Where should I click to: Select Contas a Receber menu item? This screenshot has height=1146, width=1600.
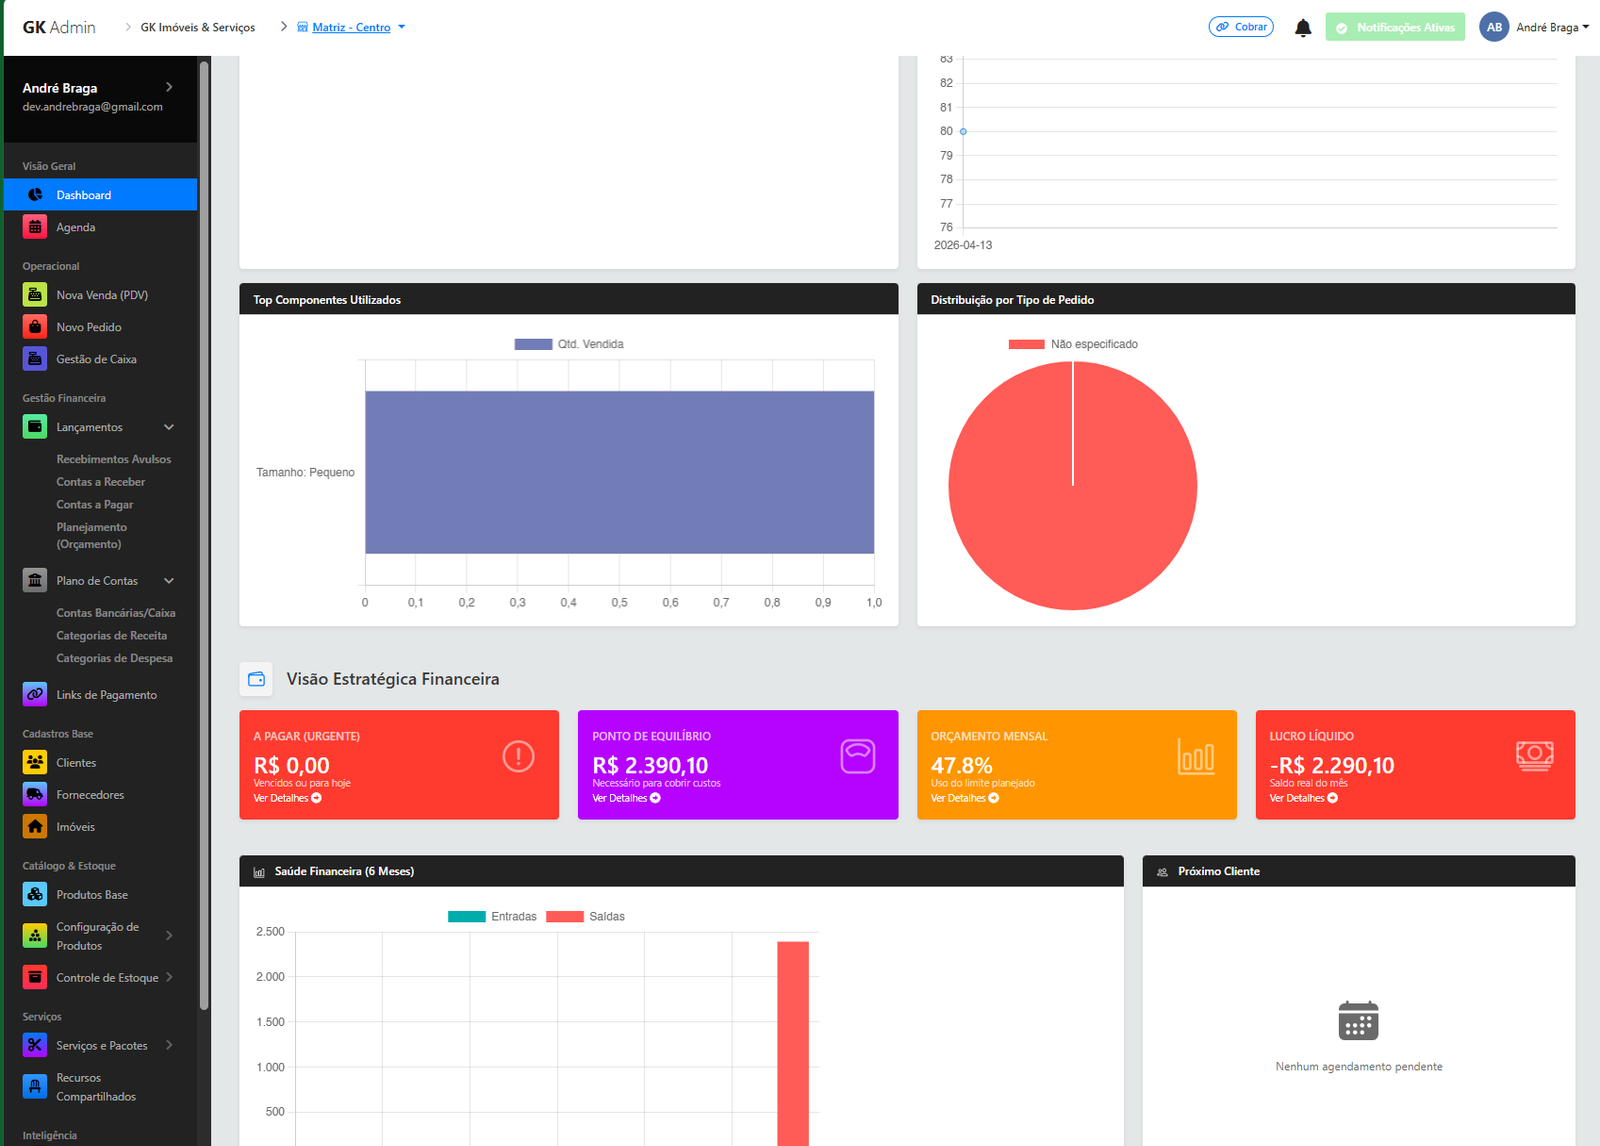(x=100, y=481)
